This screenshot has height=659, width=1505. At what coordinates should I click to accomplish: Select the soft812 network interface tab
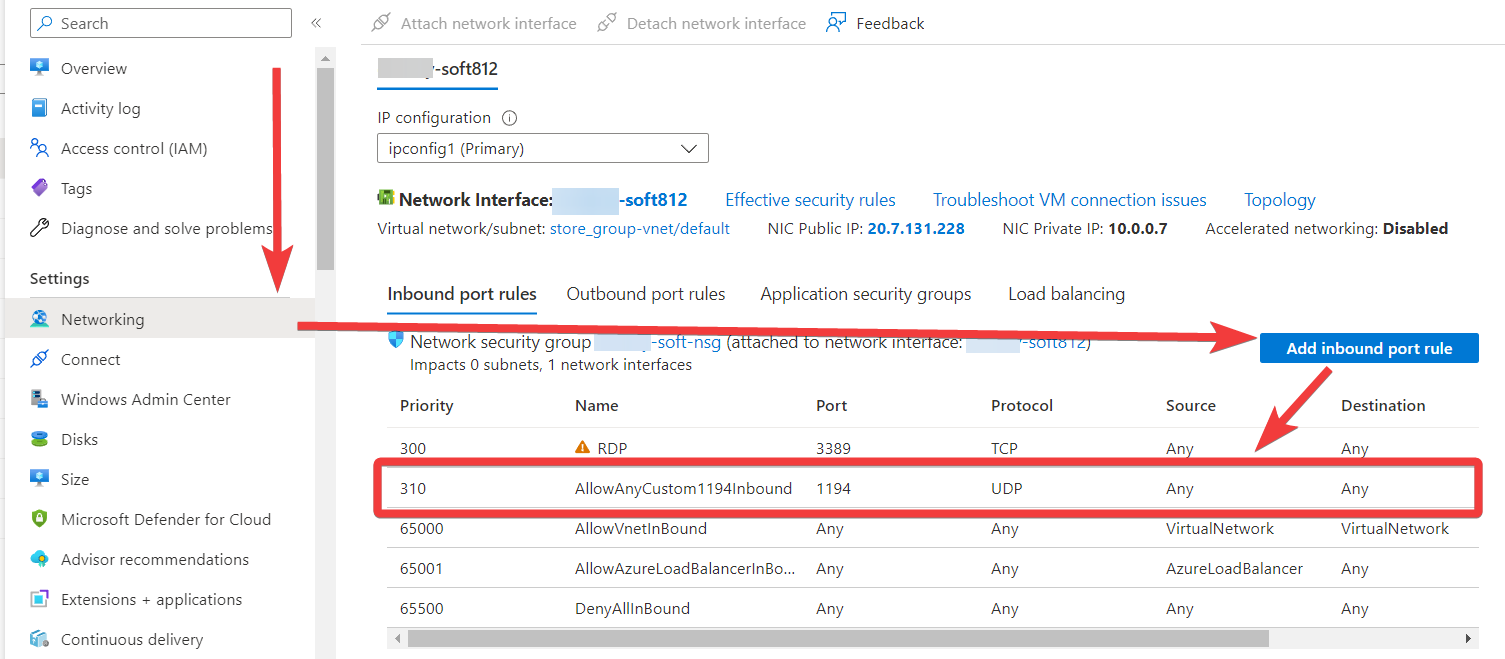pos(438,69)
